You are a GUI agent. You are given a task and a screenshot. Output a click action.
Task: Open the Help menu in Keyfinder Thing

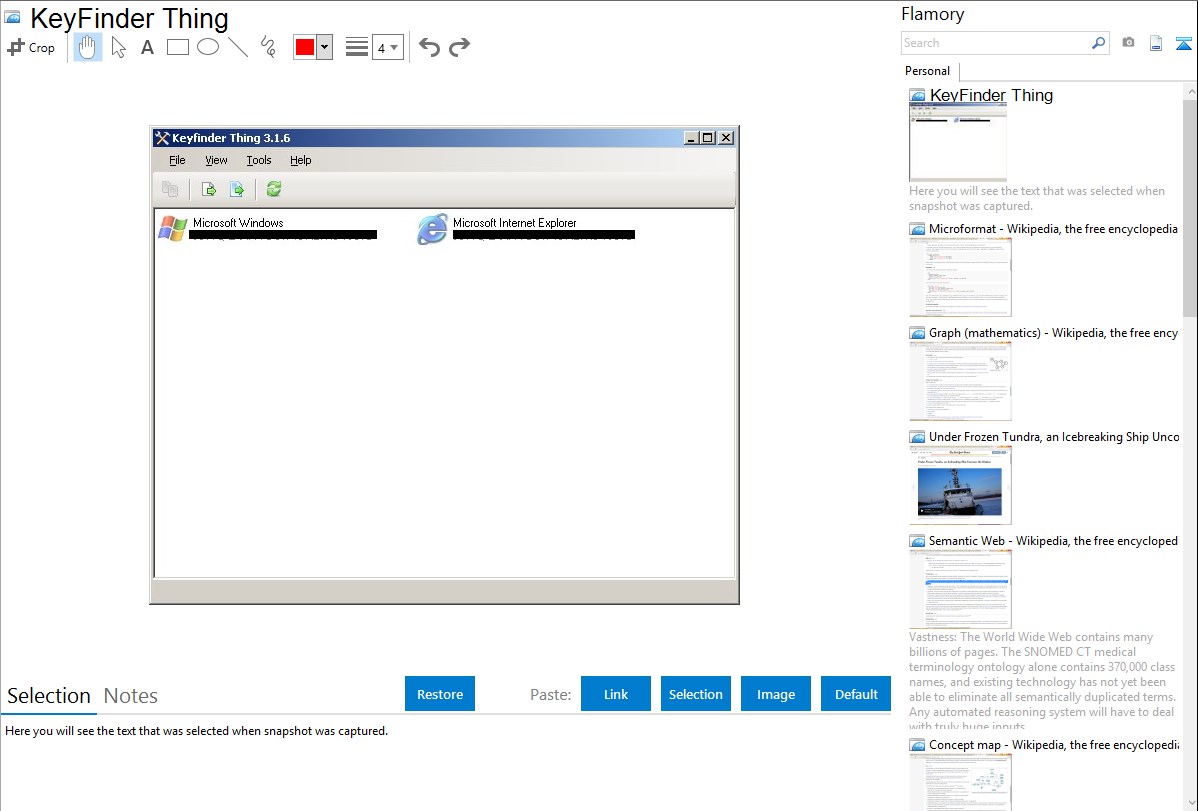pyautogui.click(x=300, y=160)
